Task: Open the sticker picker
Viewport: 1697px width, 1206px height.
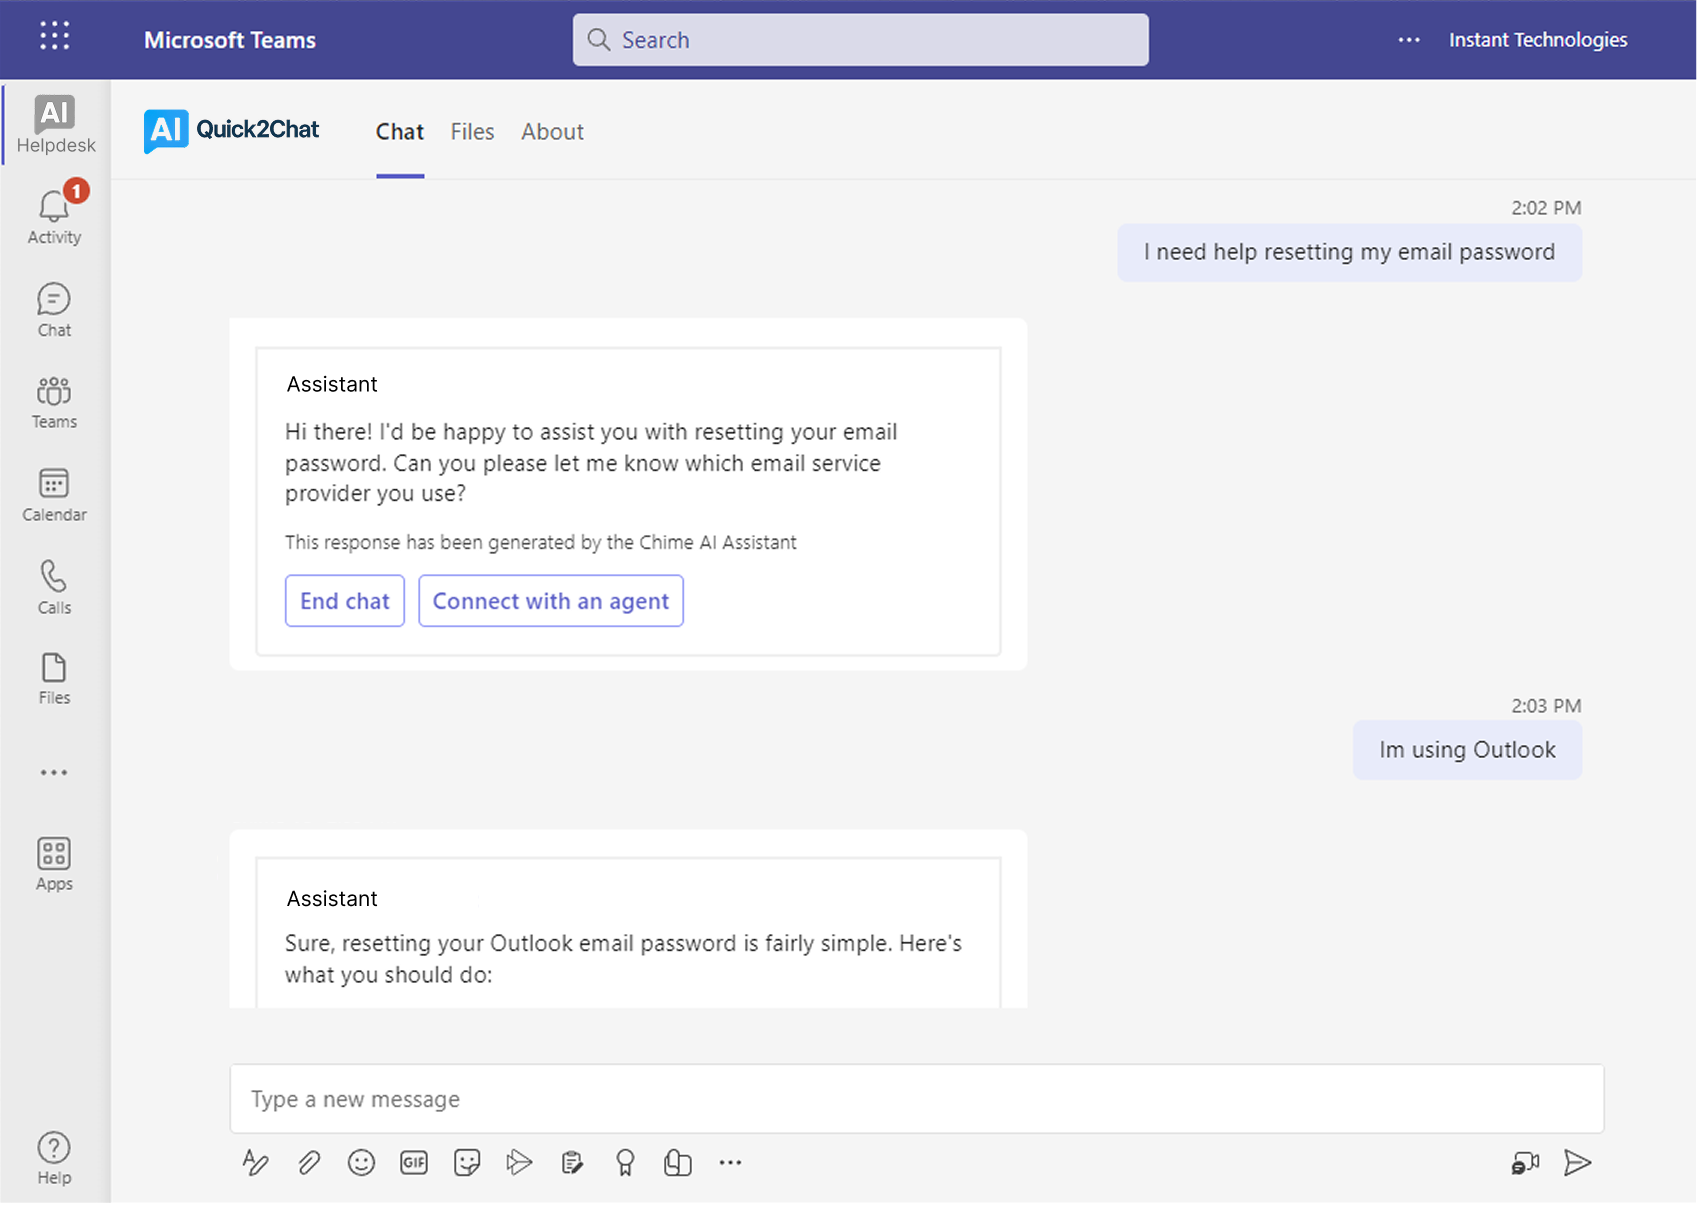Action: point(467,1162)
